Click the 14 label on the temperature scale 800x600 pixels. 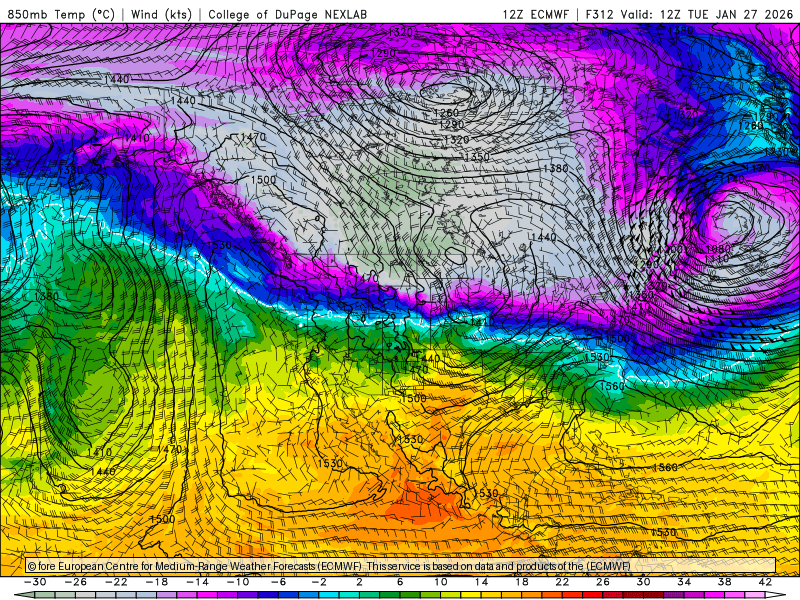[481, 582]
